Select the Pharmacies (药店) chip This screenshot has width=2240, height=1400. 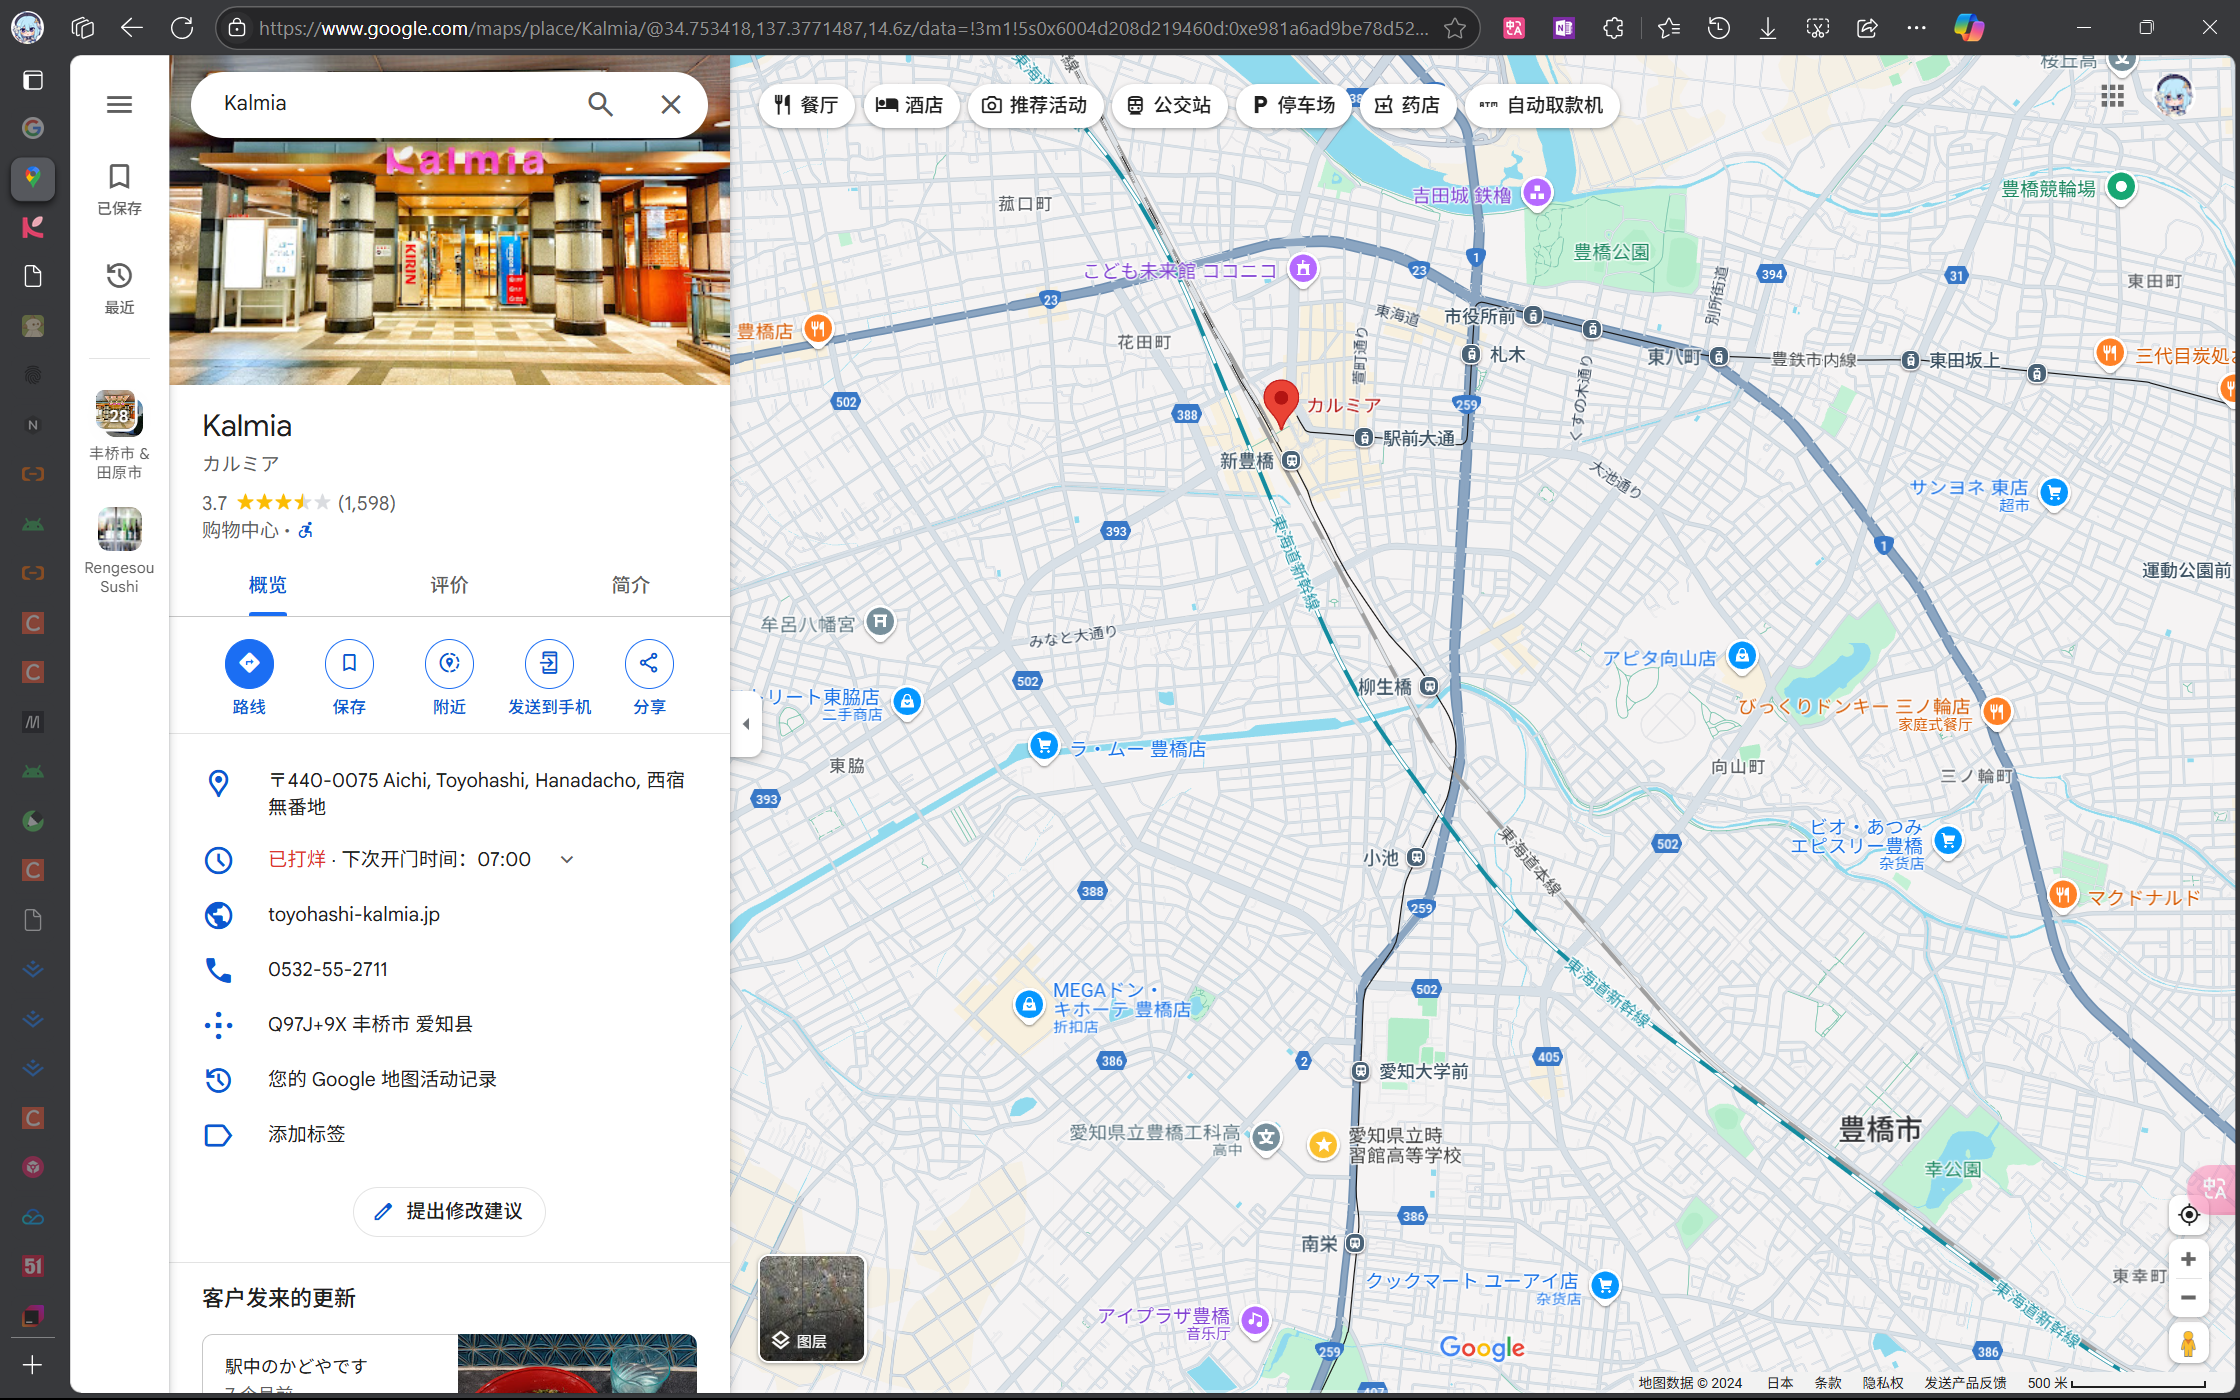(1407, 105)
